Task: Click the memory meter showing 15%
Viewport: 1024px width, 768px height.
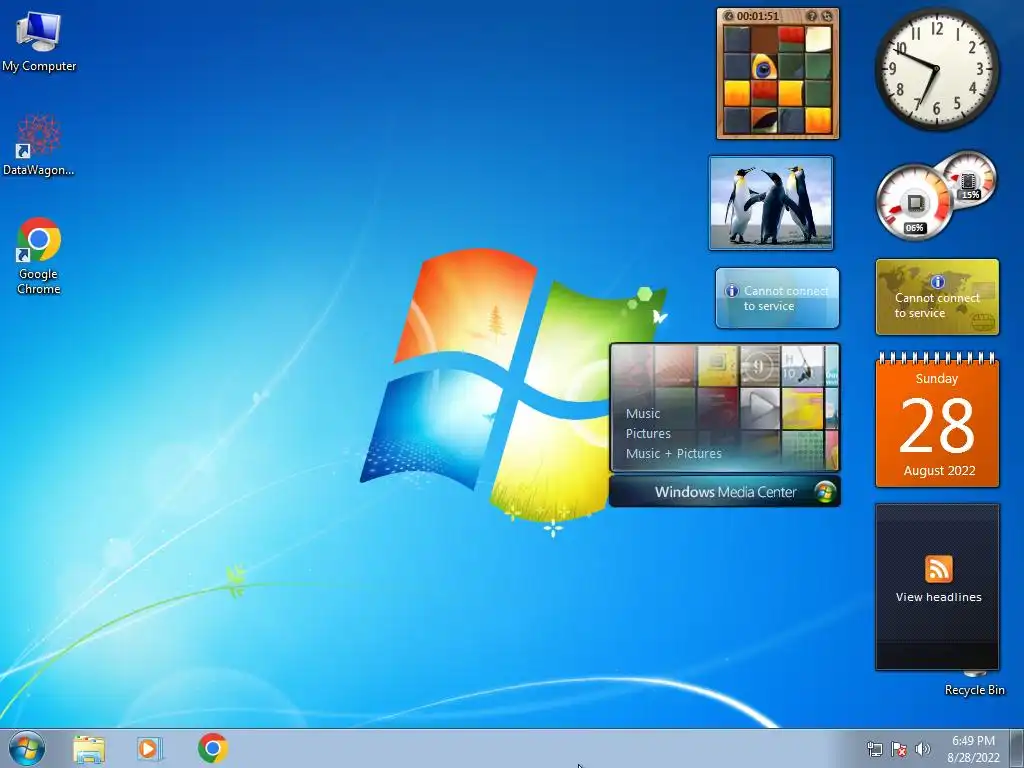Action: (x=970, y=178)
